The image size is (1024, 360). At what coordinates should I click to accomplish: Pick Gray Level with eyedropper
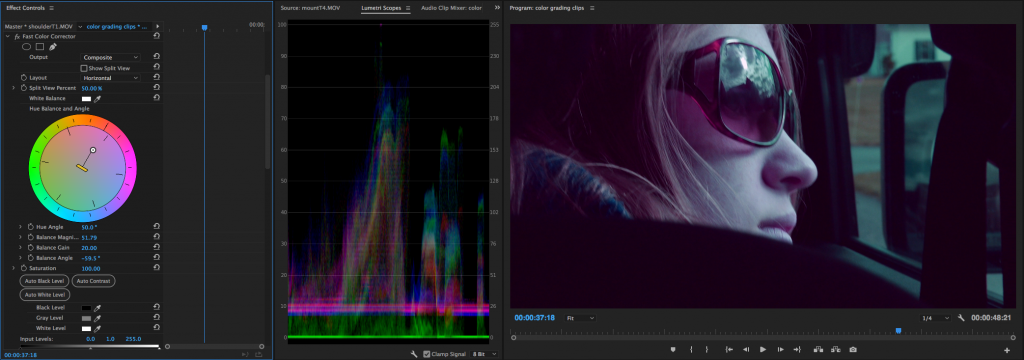tap(97, 318)
